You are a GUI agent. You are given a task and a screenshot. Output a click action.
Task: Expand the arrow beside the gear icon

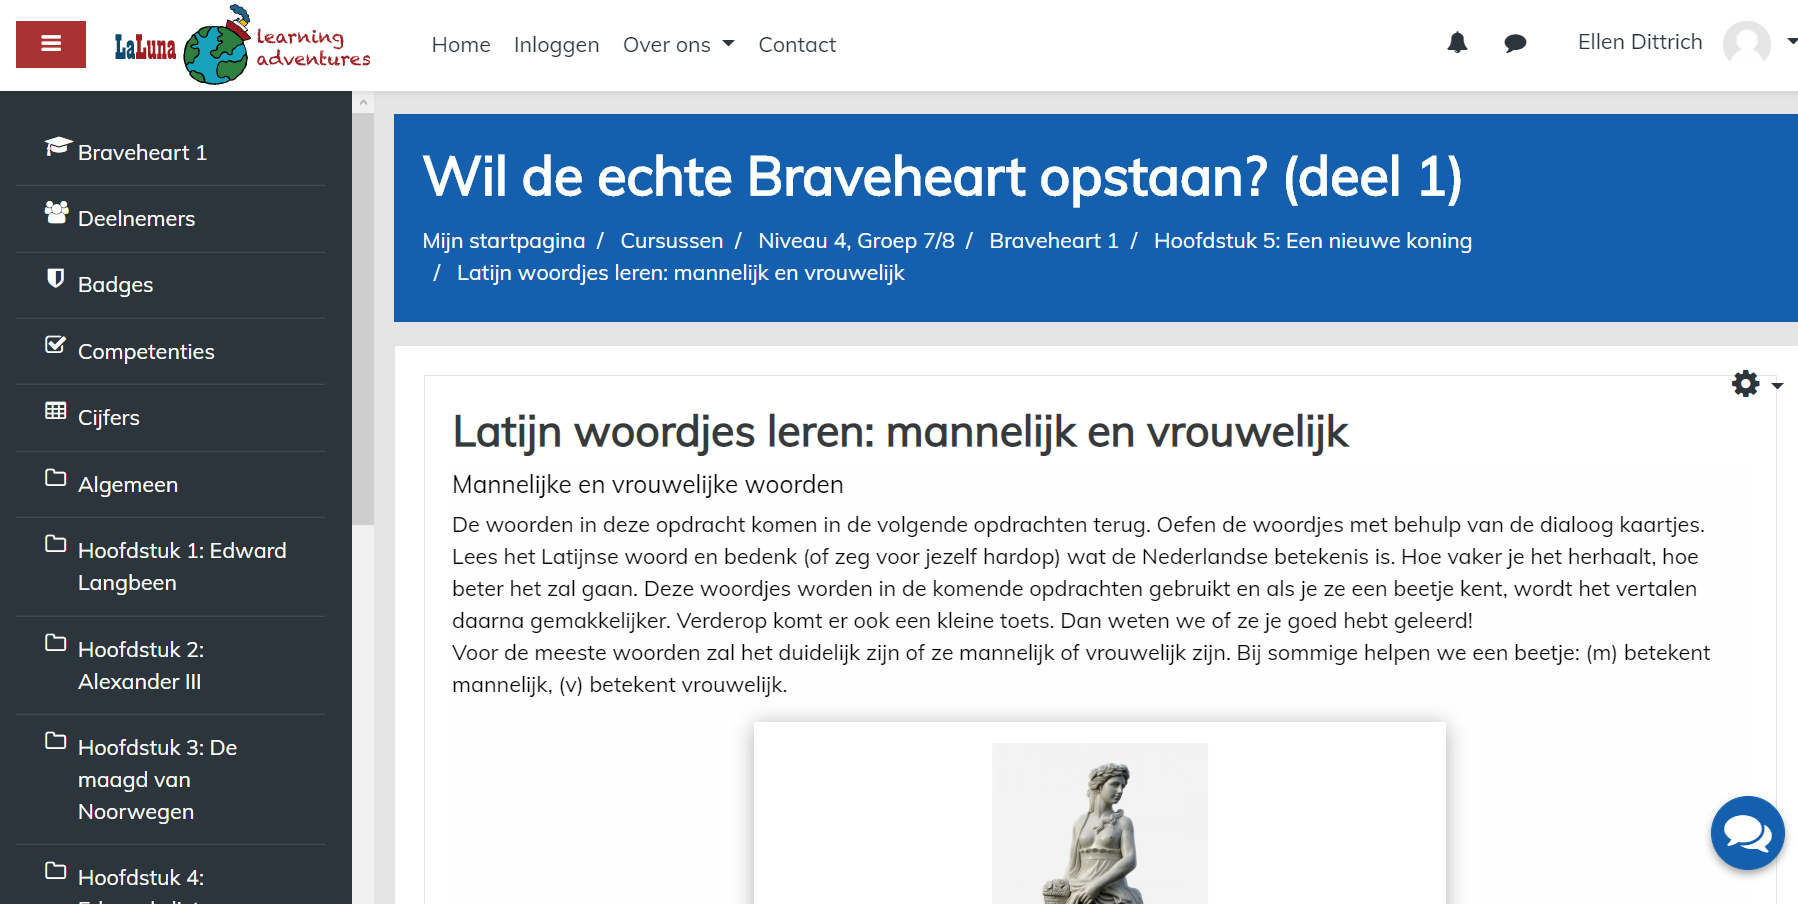(1777, 386)
